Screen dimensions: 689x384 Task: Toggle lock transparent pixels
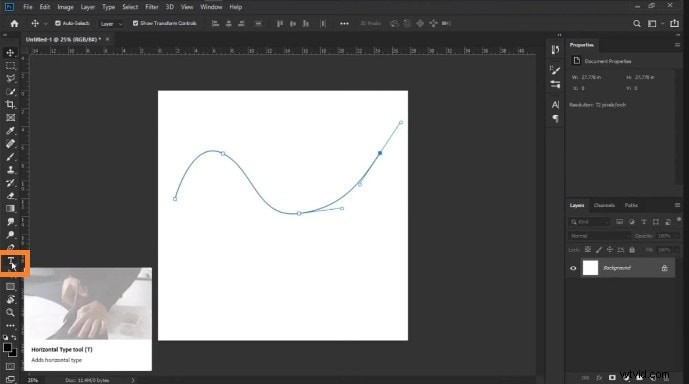point(587,250)
